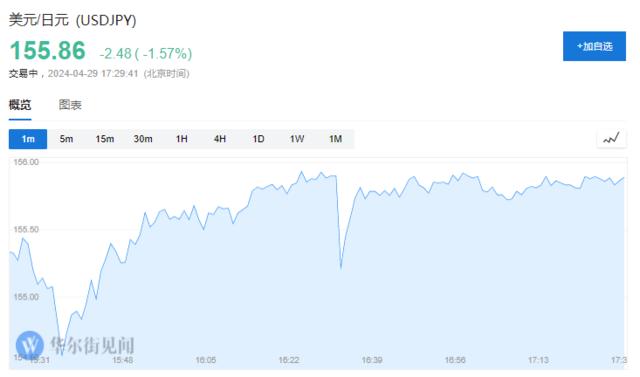The width and height of the screenshot is (640, 377).
Task: Switch to the 图表 chart tab
Action: pos(70,105)
